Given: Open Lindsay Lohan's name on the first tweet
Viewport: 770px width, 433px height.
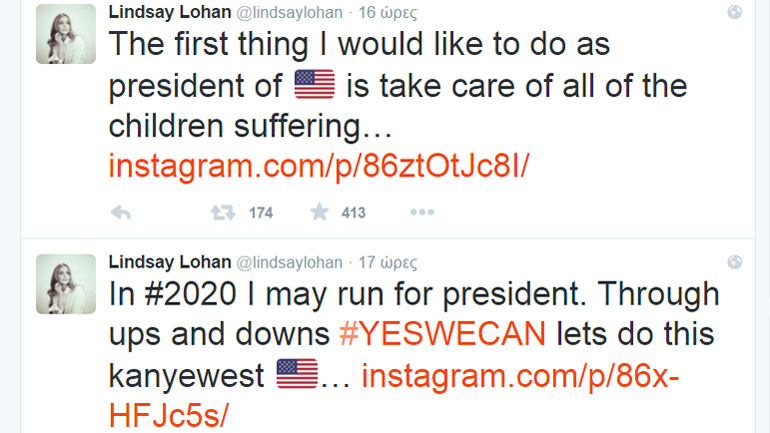Looking at the screenshot, I should [x=168, y=13].
